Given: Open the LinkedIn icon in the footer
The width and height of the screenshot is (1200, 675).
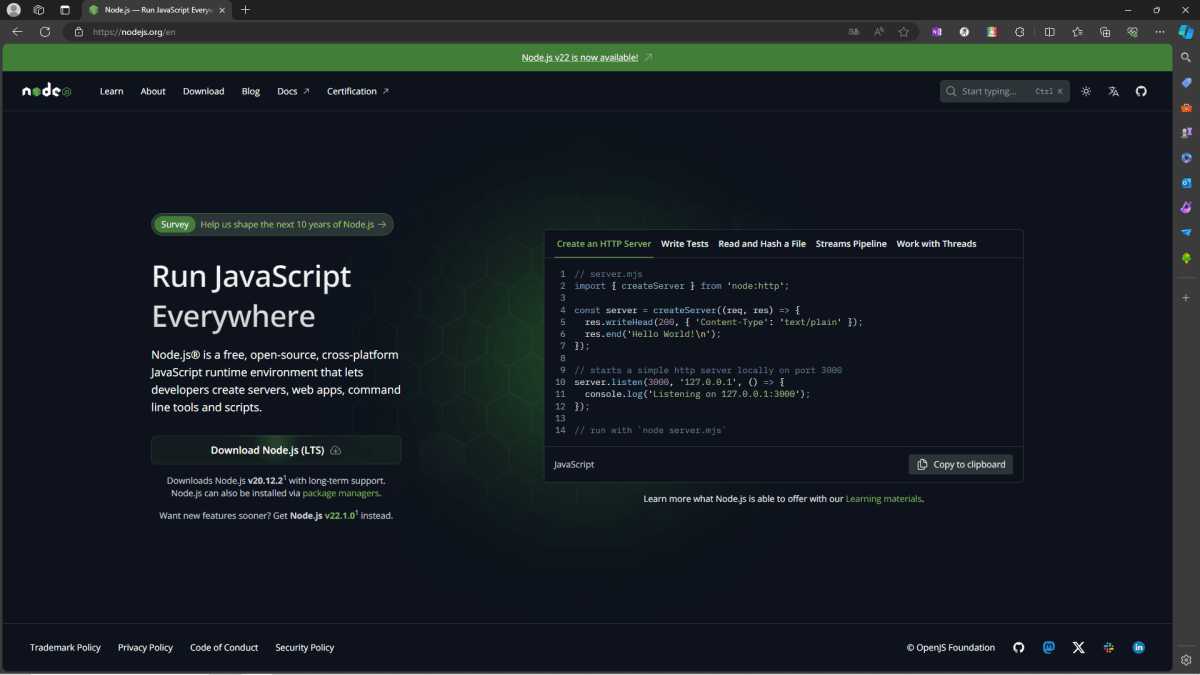Looking at the screenshot, I should [x=1138, y=648].
